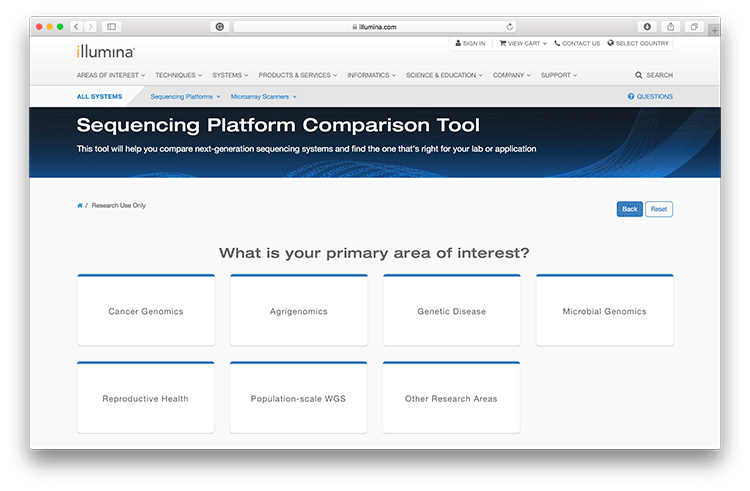Expand the Informatics menu

click(372, 75)
